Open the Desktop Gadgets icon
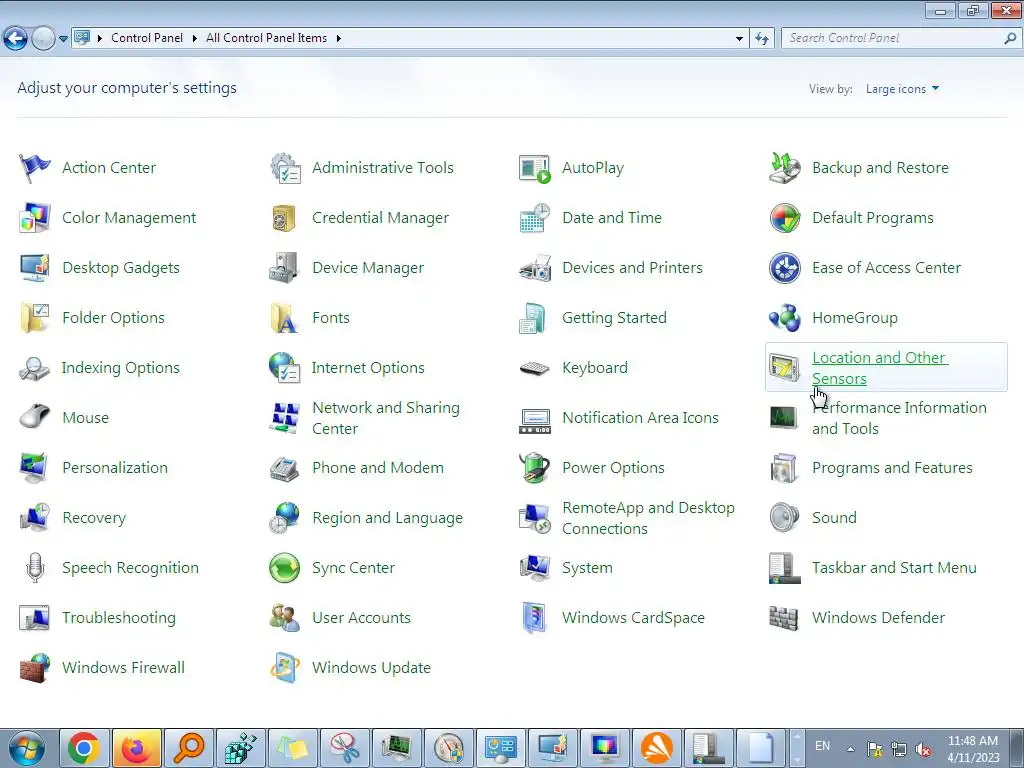This screenshot has height=768, width=1024. [34, 268]
